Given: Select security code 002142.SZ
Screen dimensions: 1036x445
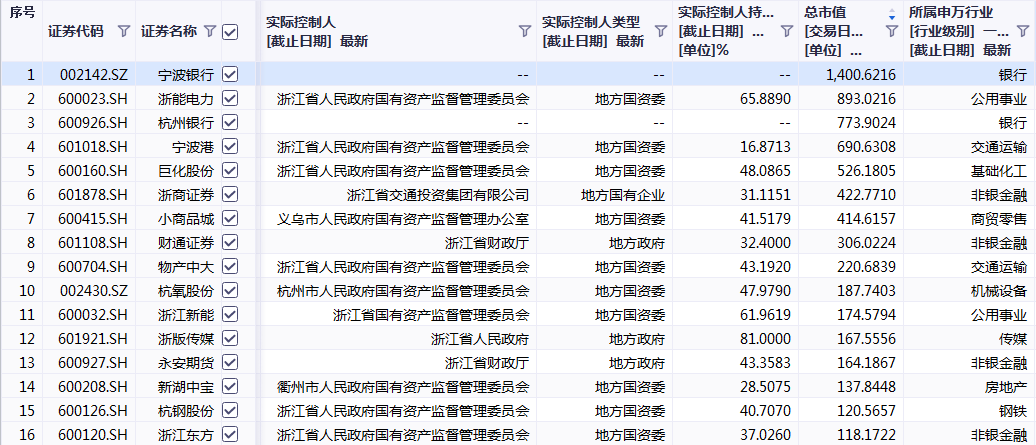Looking at the screenshot, I should pos(93,75).
